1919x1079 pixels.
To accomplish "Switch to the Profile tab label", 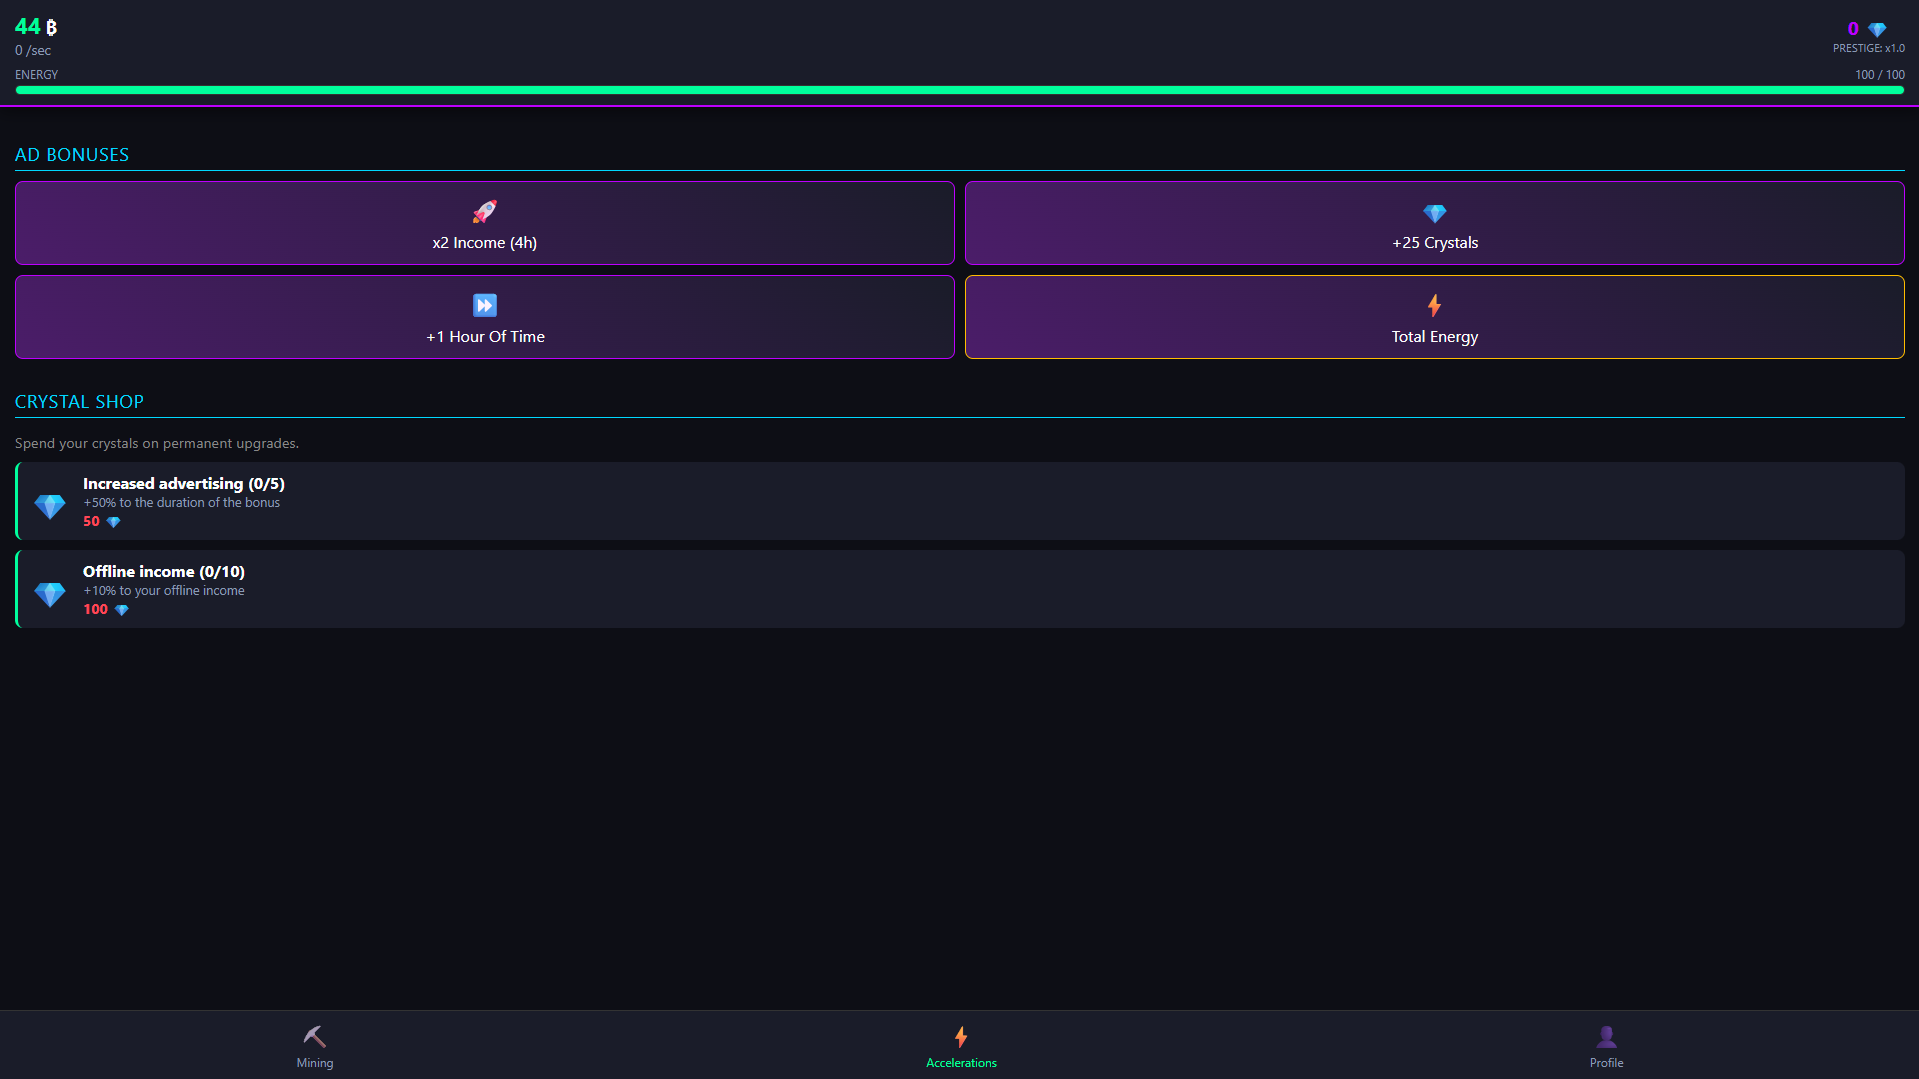I will click(1606, 1063).
